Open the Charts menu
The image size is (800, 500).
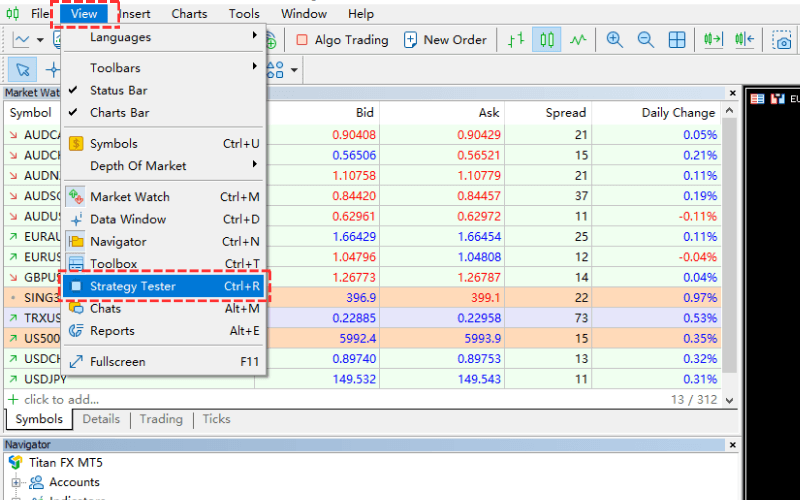(x=189, y=14)
